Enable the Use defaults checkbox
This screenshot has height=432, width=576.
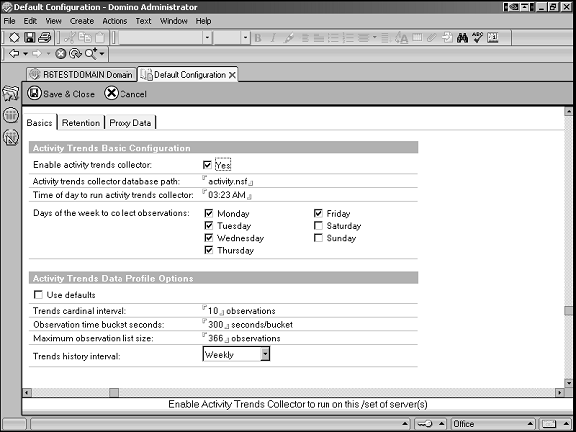pos(38,295)
